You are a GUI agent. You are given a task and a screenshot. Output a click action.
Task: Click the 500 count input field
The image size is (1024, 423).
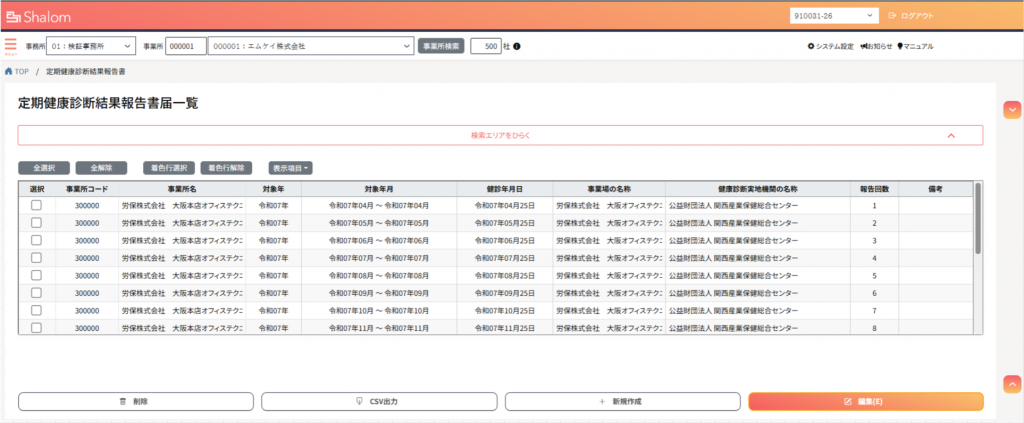coord(485,46)
